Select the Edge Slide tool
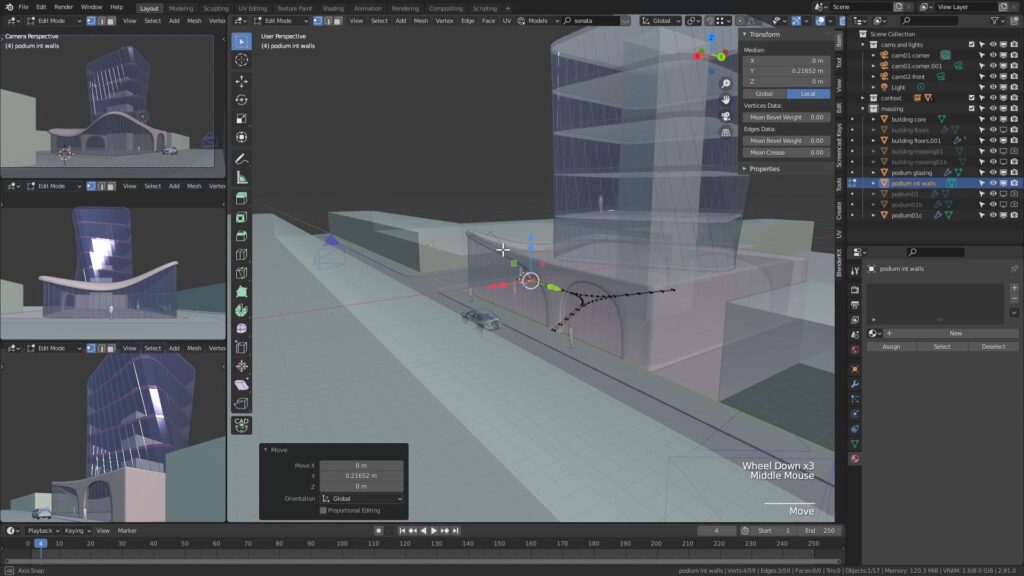This screenshot has width=1024, height=576. coord(242,347)
